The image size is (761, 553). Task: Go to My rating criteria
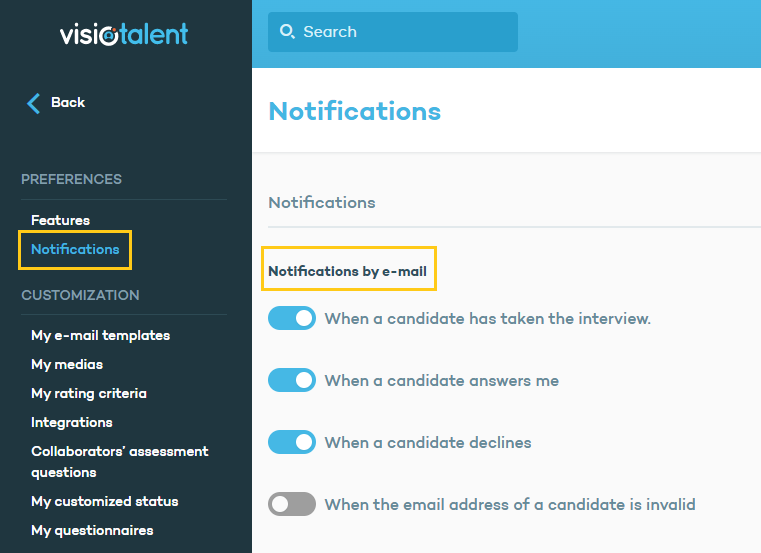89,393
